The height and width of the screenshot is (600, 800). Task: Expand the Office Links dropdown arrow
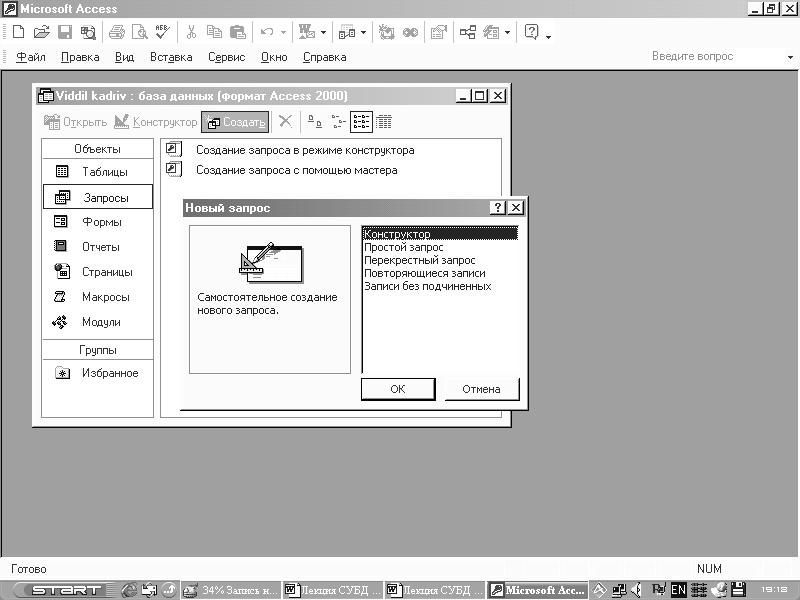pyautogui.click(x=323, y=33)
